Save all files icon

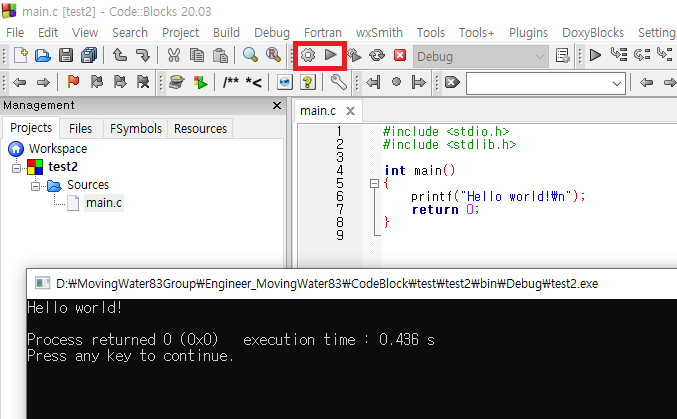click(89, 55)
